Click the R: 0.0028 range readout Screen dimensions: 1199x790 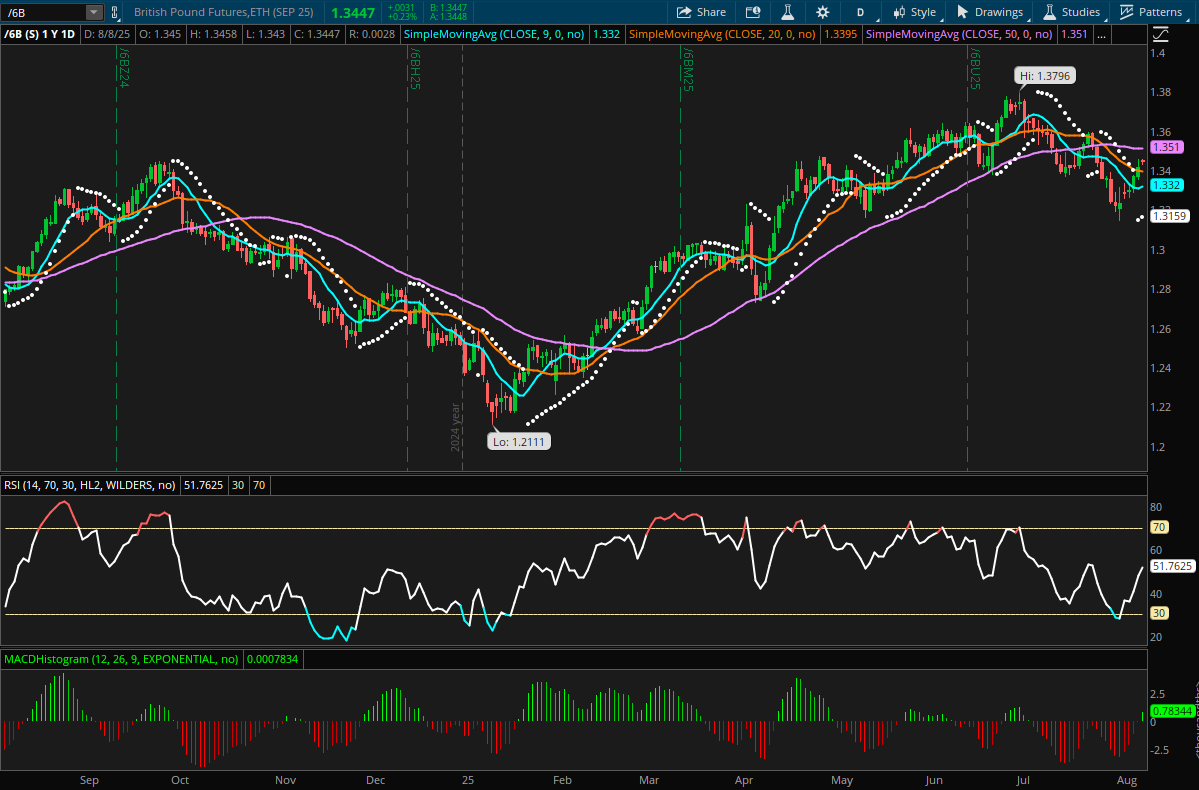372,34
